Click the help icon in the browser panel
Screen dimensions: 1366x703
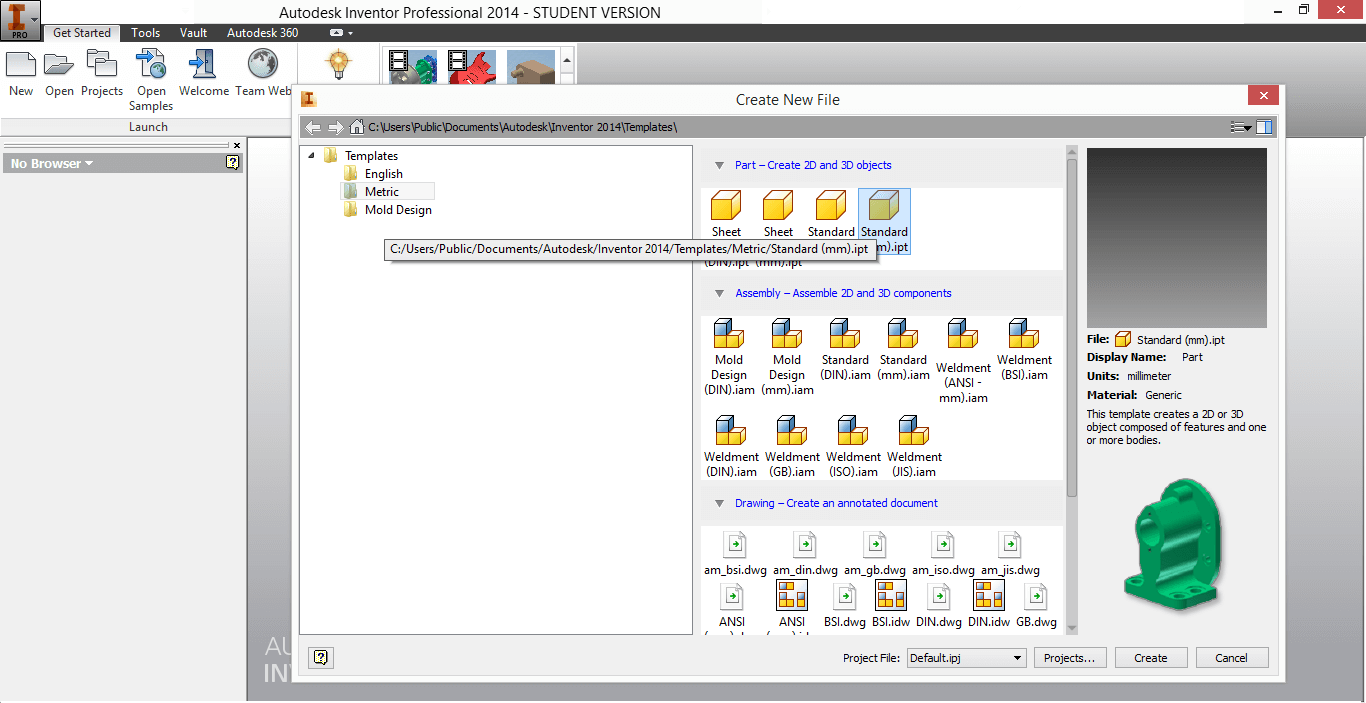(x=233, y=163)
